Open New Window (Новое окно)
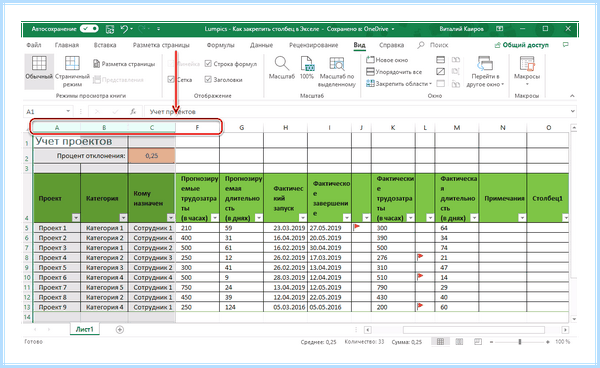Screen dimensions: 600x368 (387, 60)
